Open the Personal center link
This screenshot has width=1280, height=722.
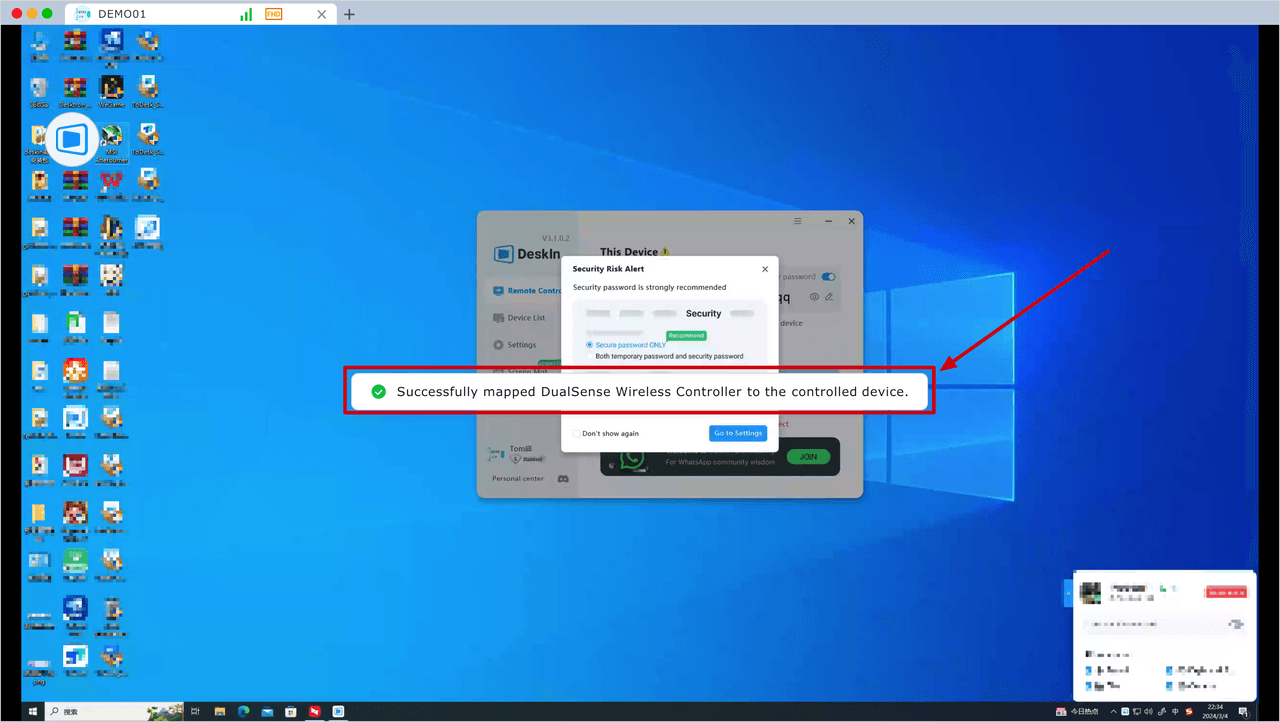(518, 479)
